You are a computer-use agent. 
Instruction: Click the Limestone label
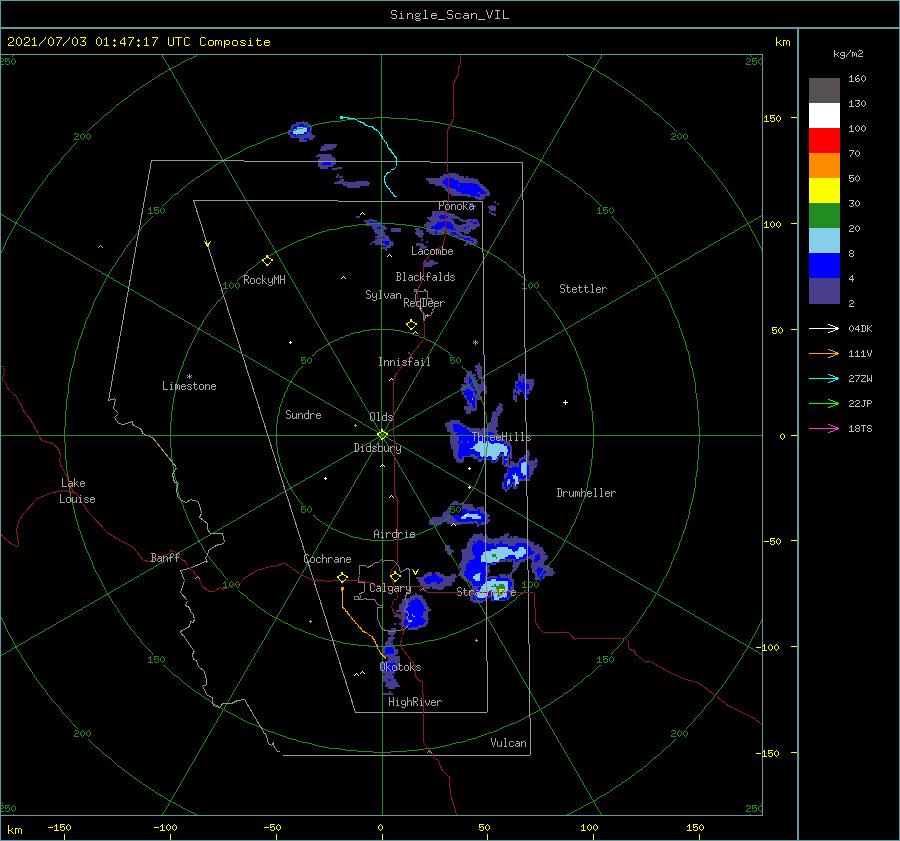(x=189, y=386)
